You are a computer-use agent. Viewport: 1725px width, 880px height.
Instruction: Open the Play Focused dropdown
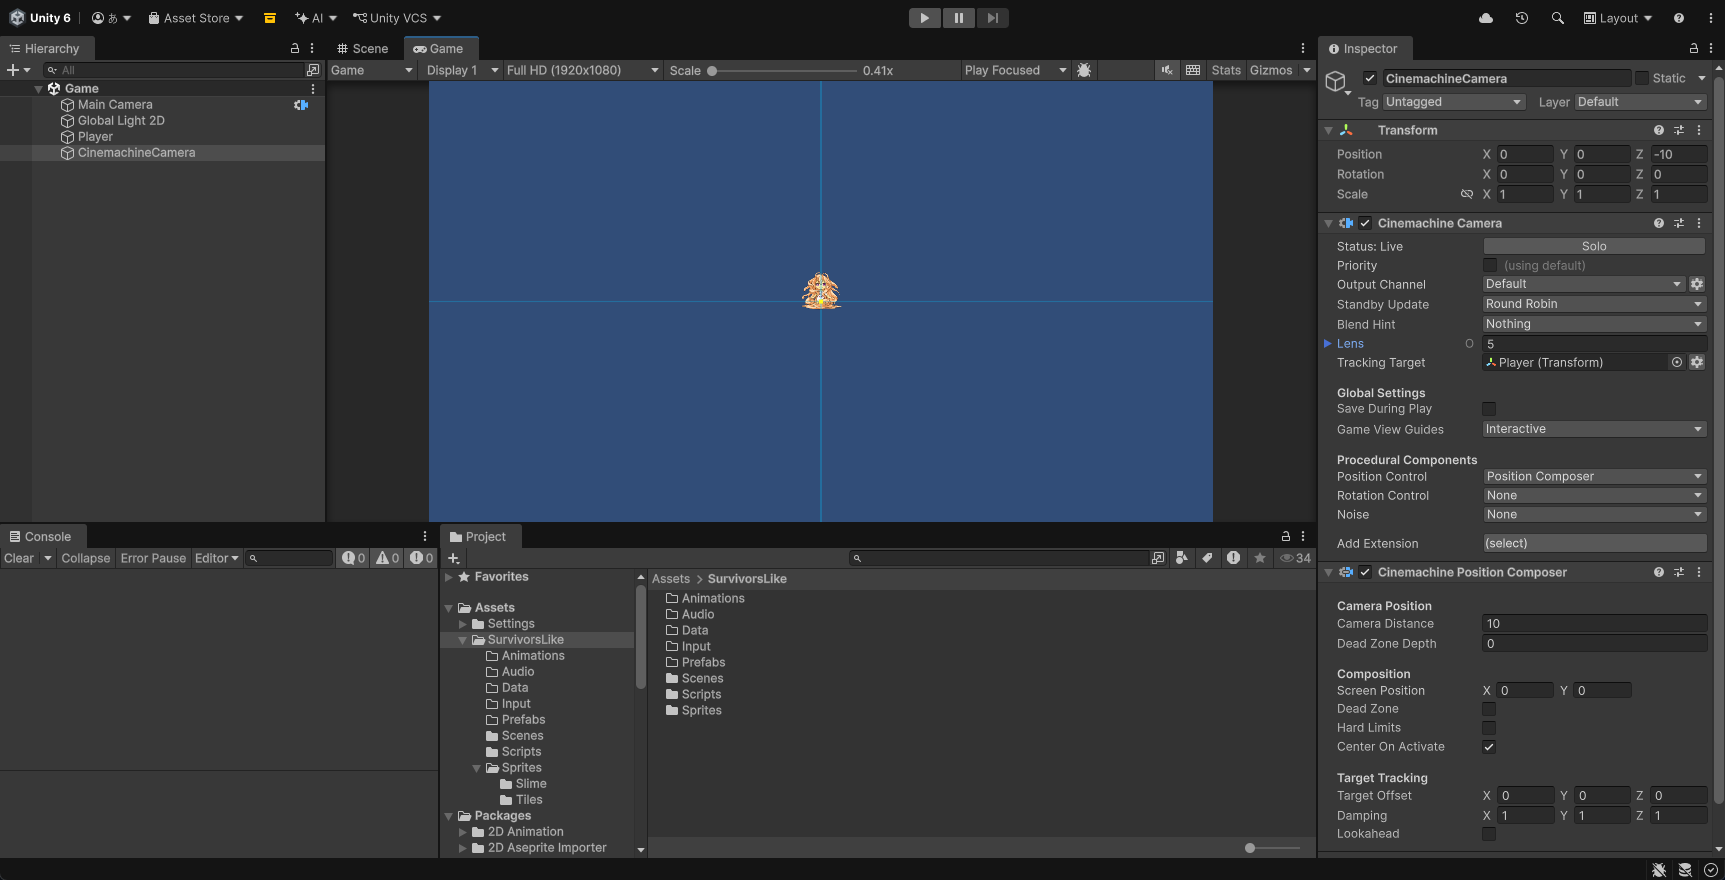(x=1015, y=70)
